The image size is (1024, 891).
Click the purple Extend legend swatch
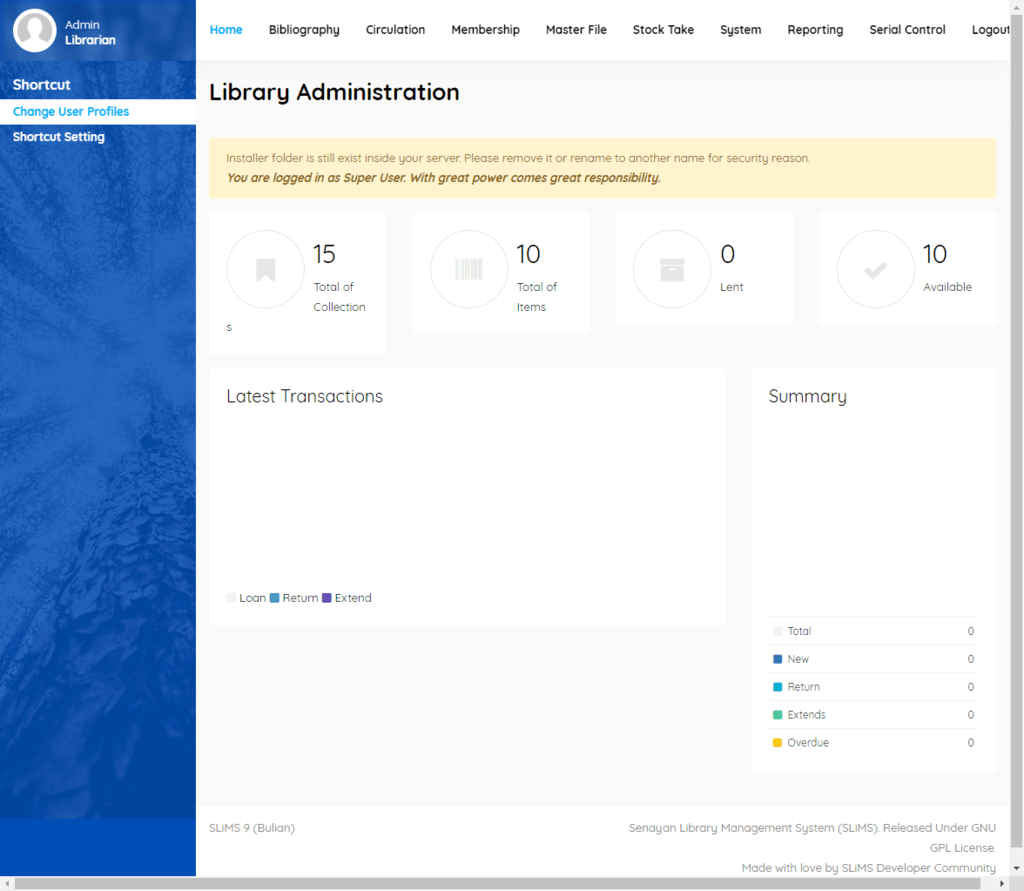click(327, 598)
